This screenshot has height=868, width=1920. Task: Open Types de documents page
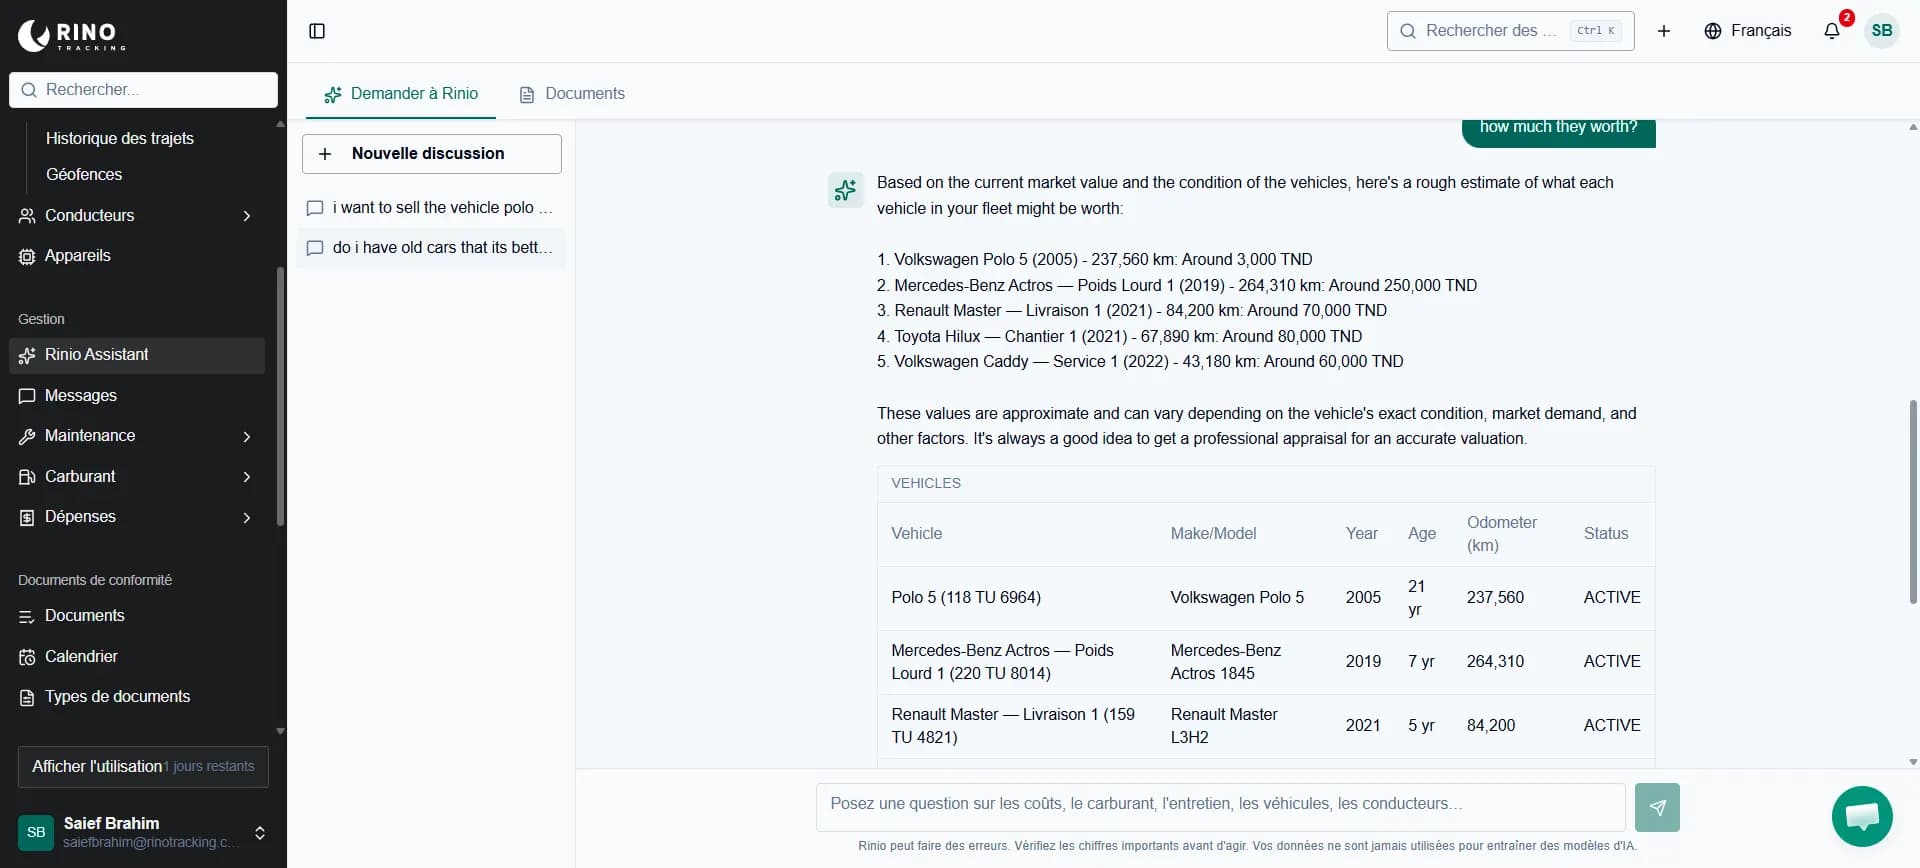(x=137, y=697)
